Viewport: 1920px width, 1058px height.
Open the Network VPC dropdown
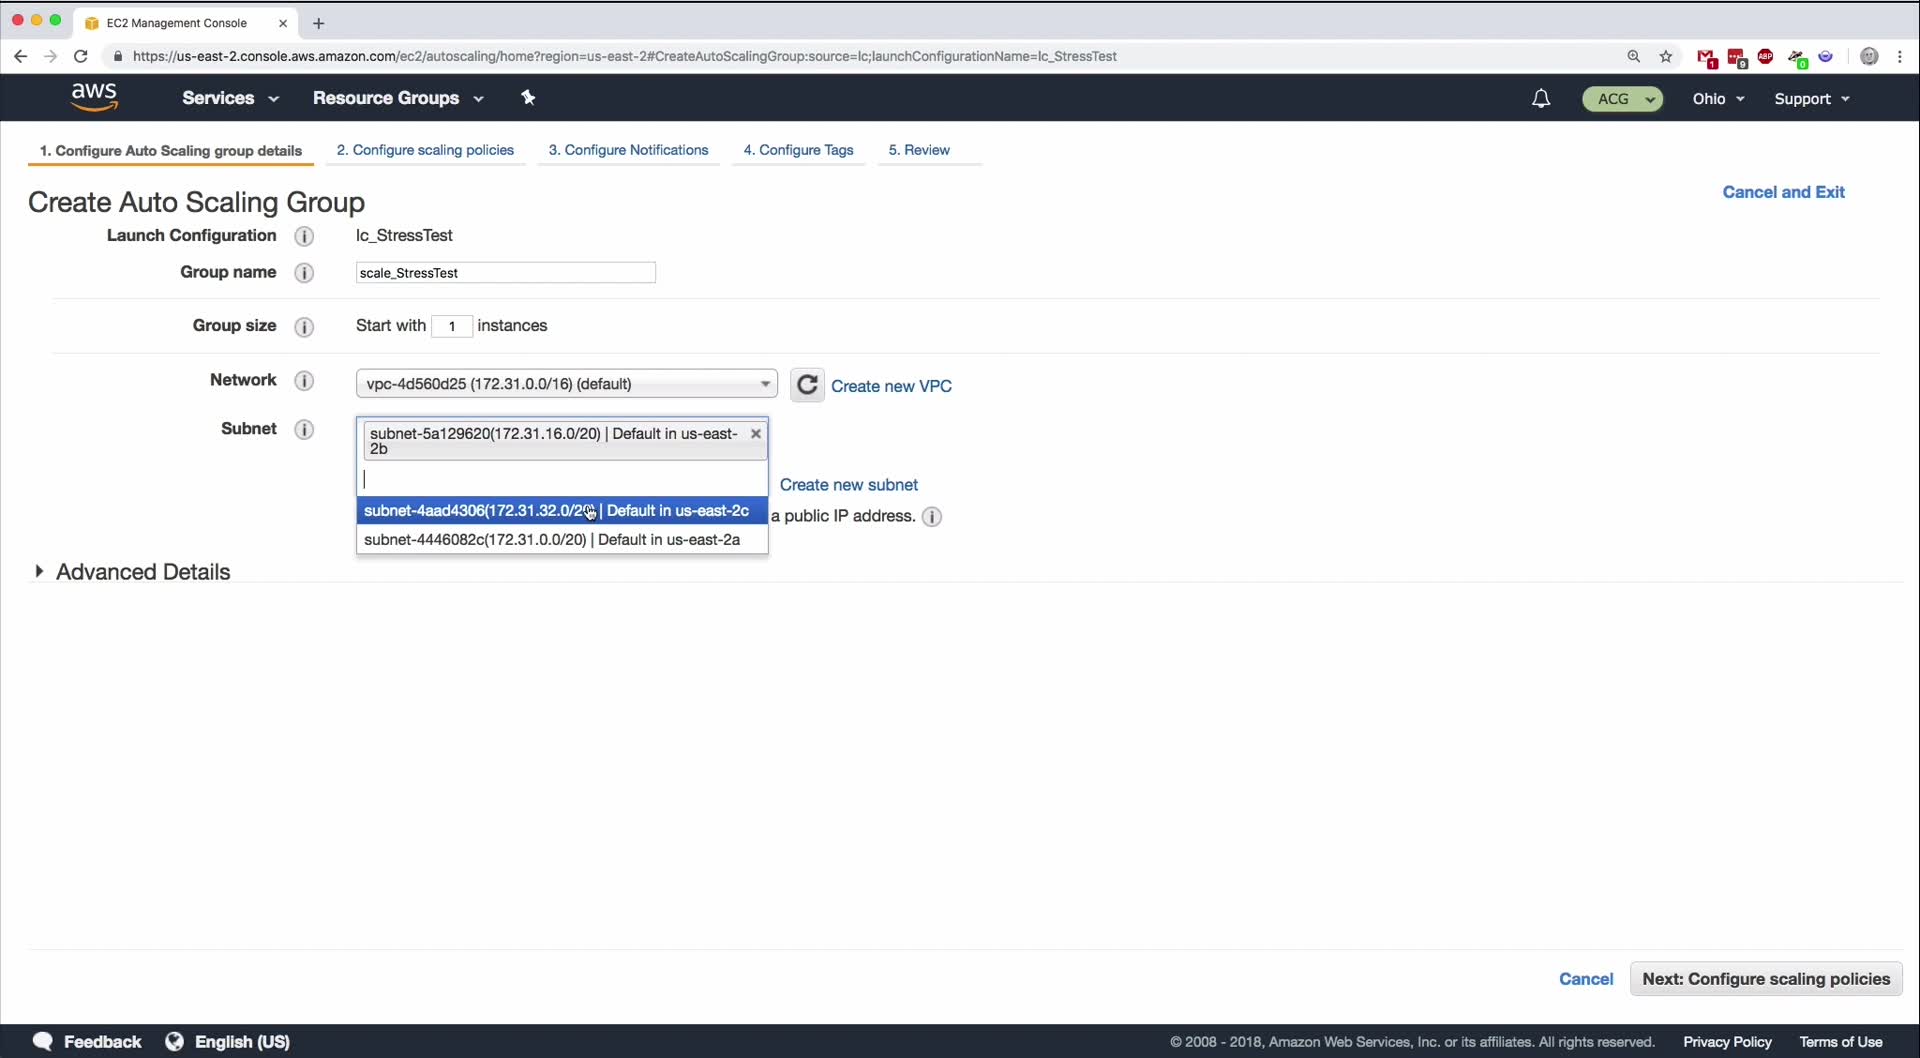(x=567, y=384)
